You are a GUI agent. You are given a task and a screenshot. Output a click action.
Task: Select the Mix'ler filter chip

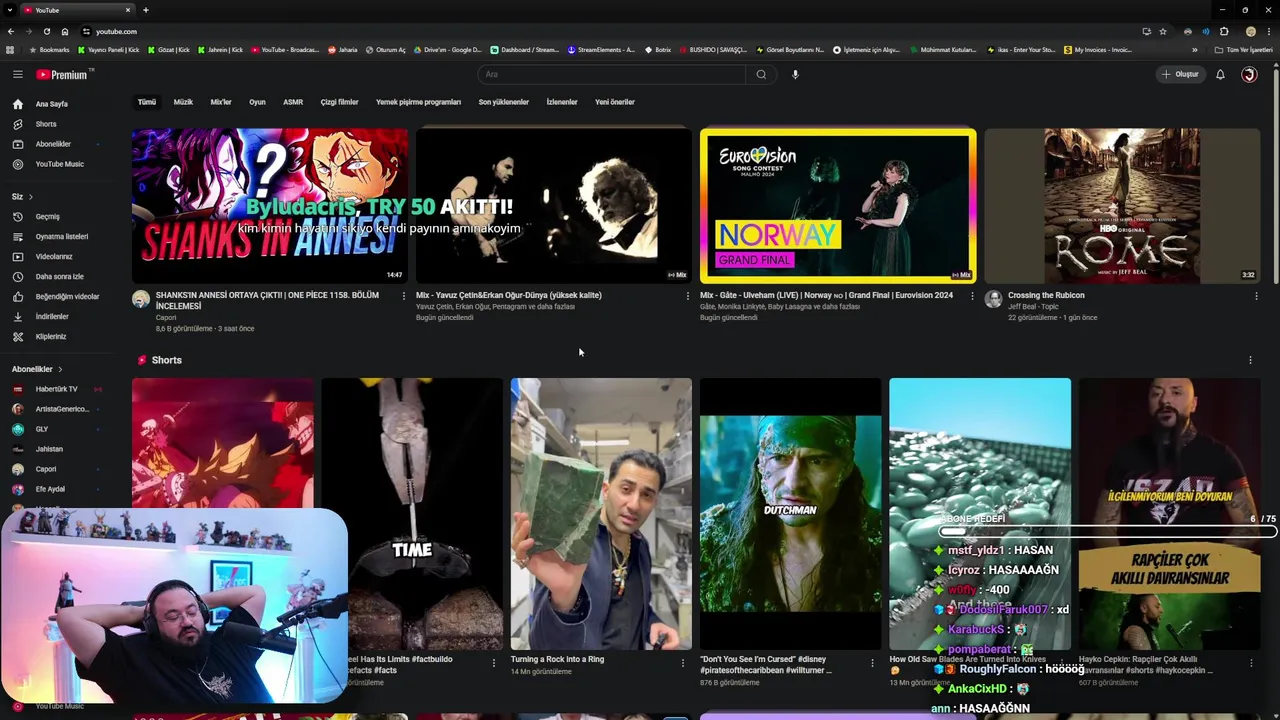click(x=221, y=102)
